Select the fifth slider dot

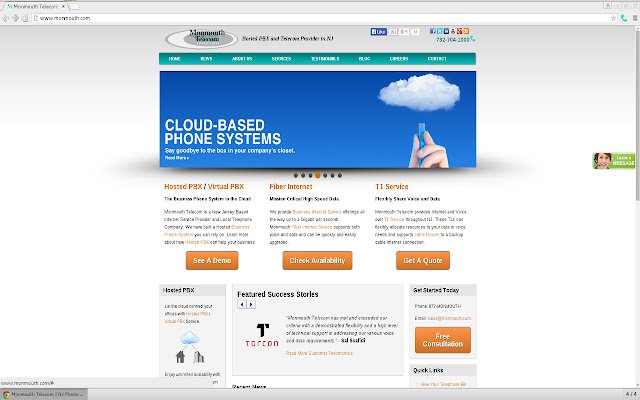pos(325,176)
